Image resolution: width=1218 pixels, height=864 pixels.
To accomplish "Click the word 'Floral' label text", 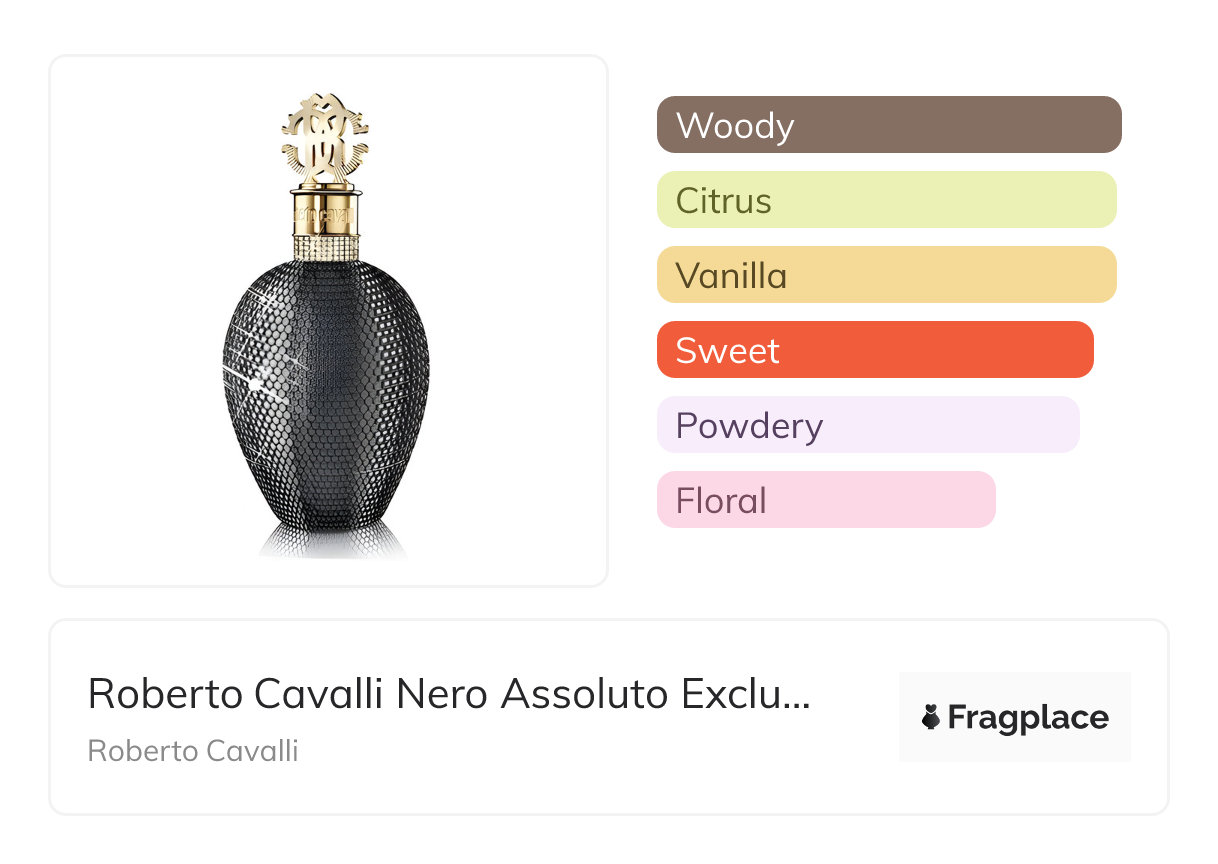I will (x=721, y=501).
